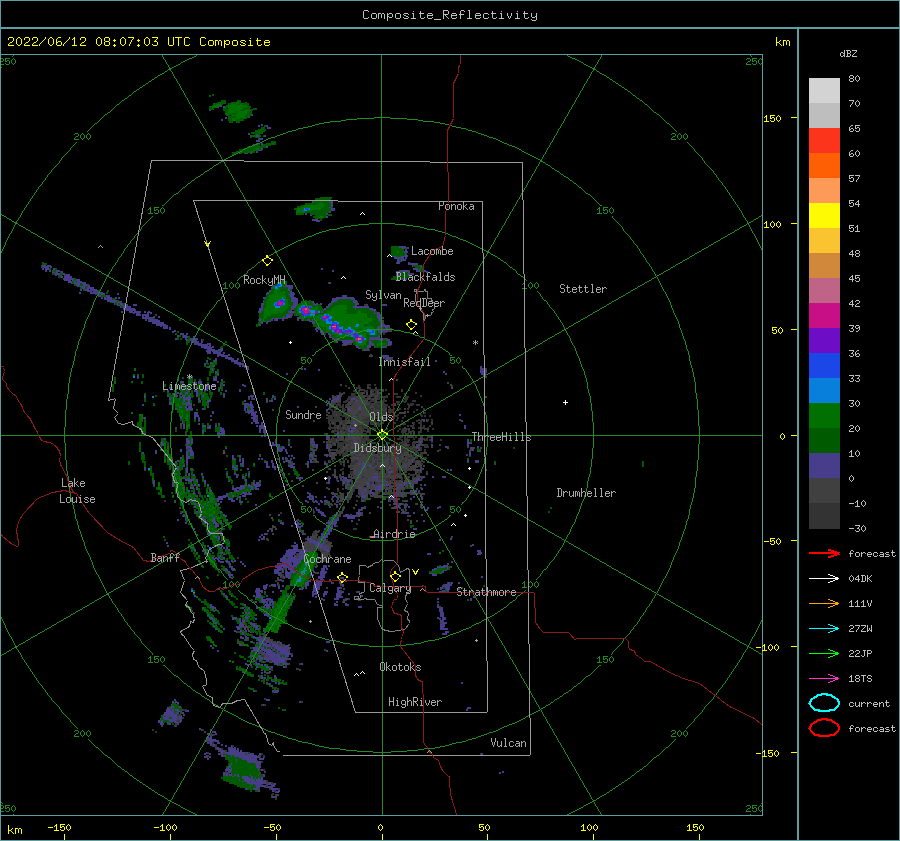900x841 pixels.
Task: Select the purple swatch below 39 dBZ
Action: click(824, 341)
